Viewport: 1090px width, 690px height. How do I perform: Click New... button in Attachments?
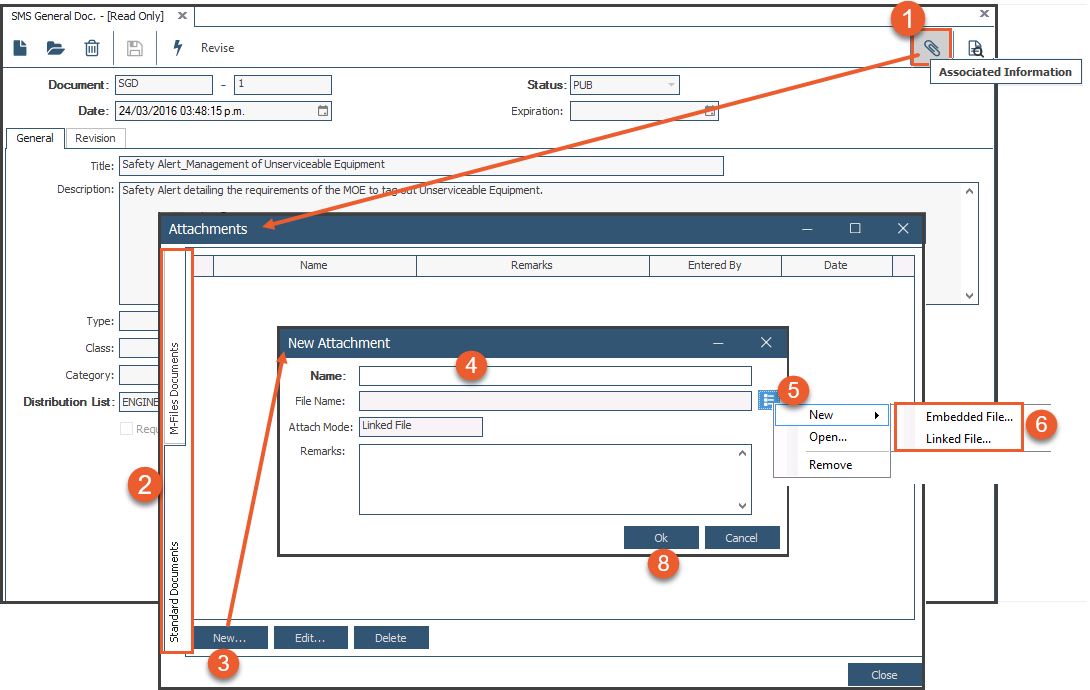point(229,638)
